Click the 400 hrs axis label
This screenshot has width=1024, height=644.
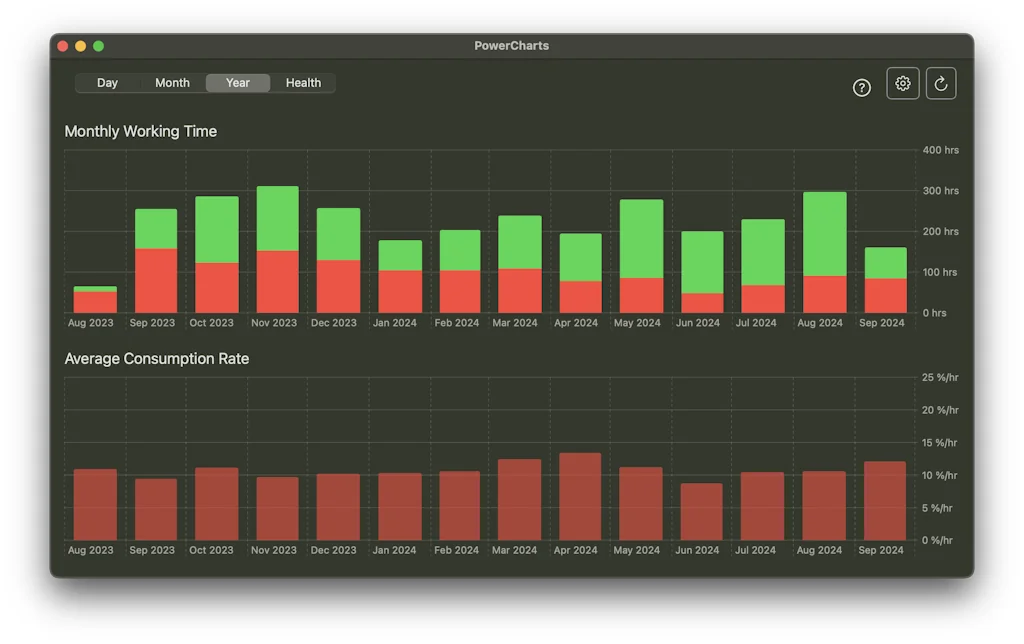939,150
